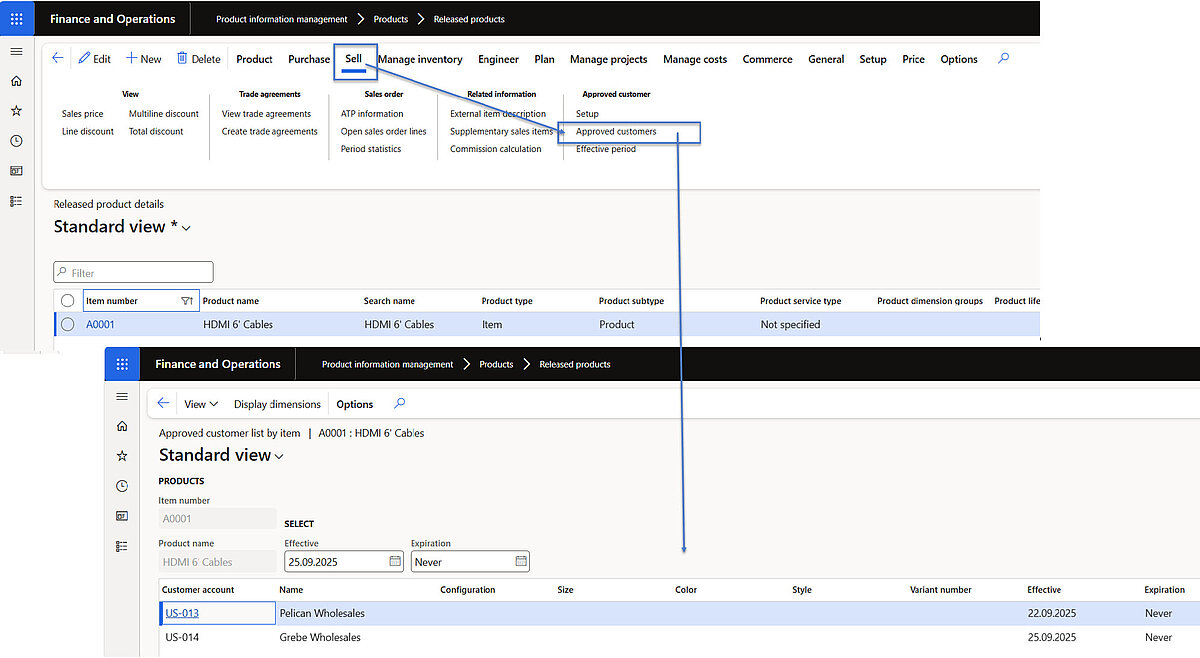Toggle the select-all rows circle in grid header
Viewport: 1200px width, 658px height.
[67, 301]
